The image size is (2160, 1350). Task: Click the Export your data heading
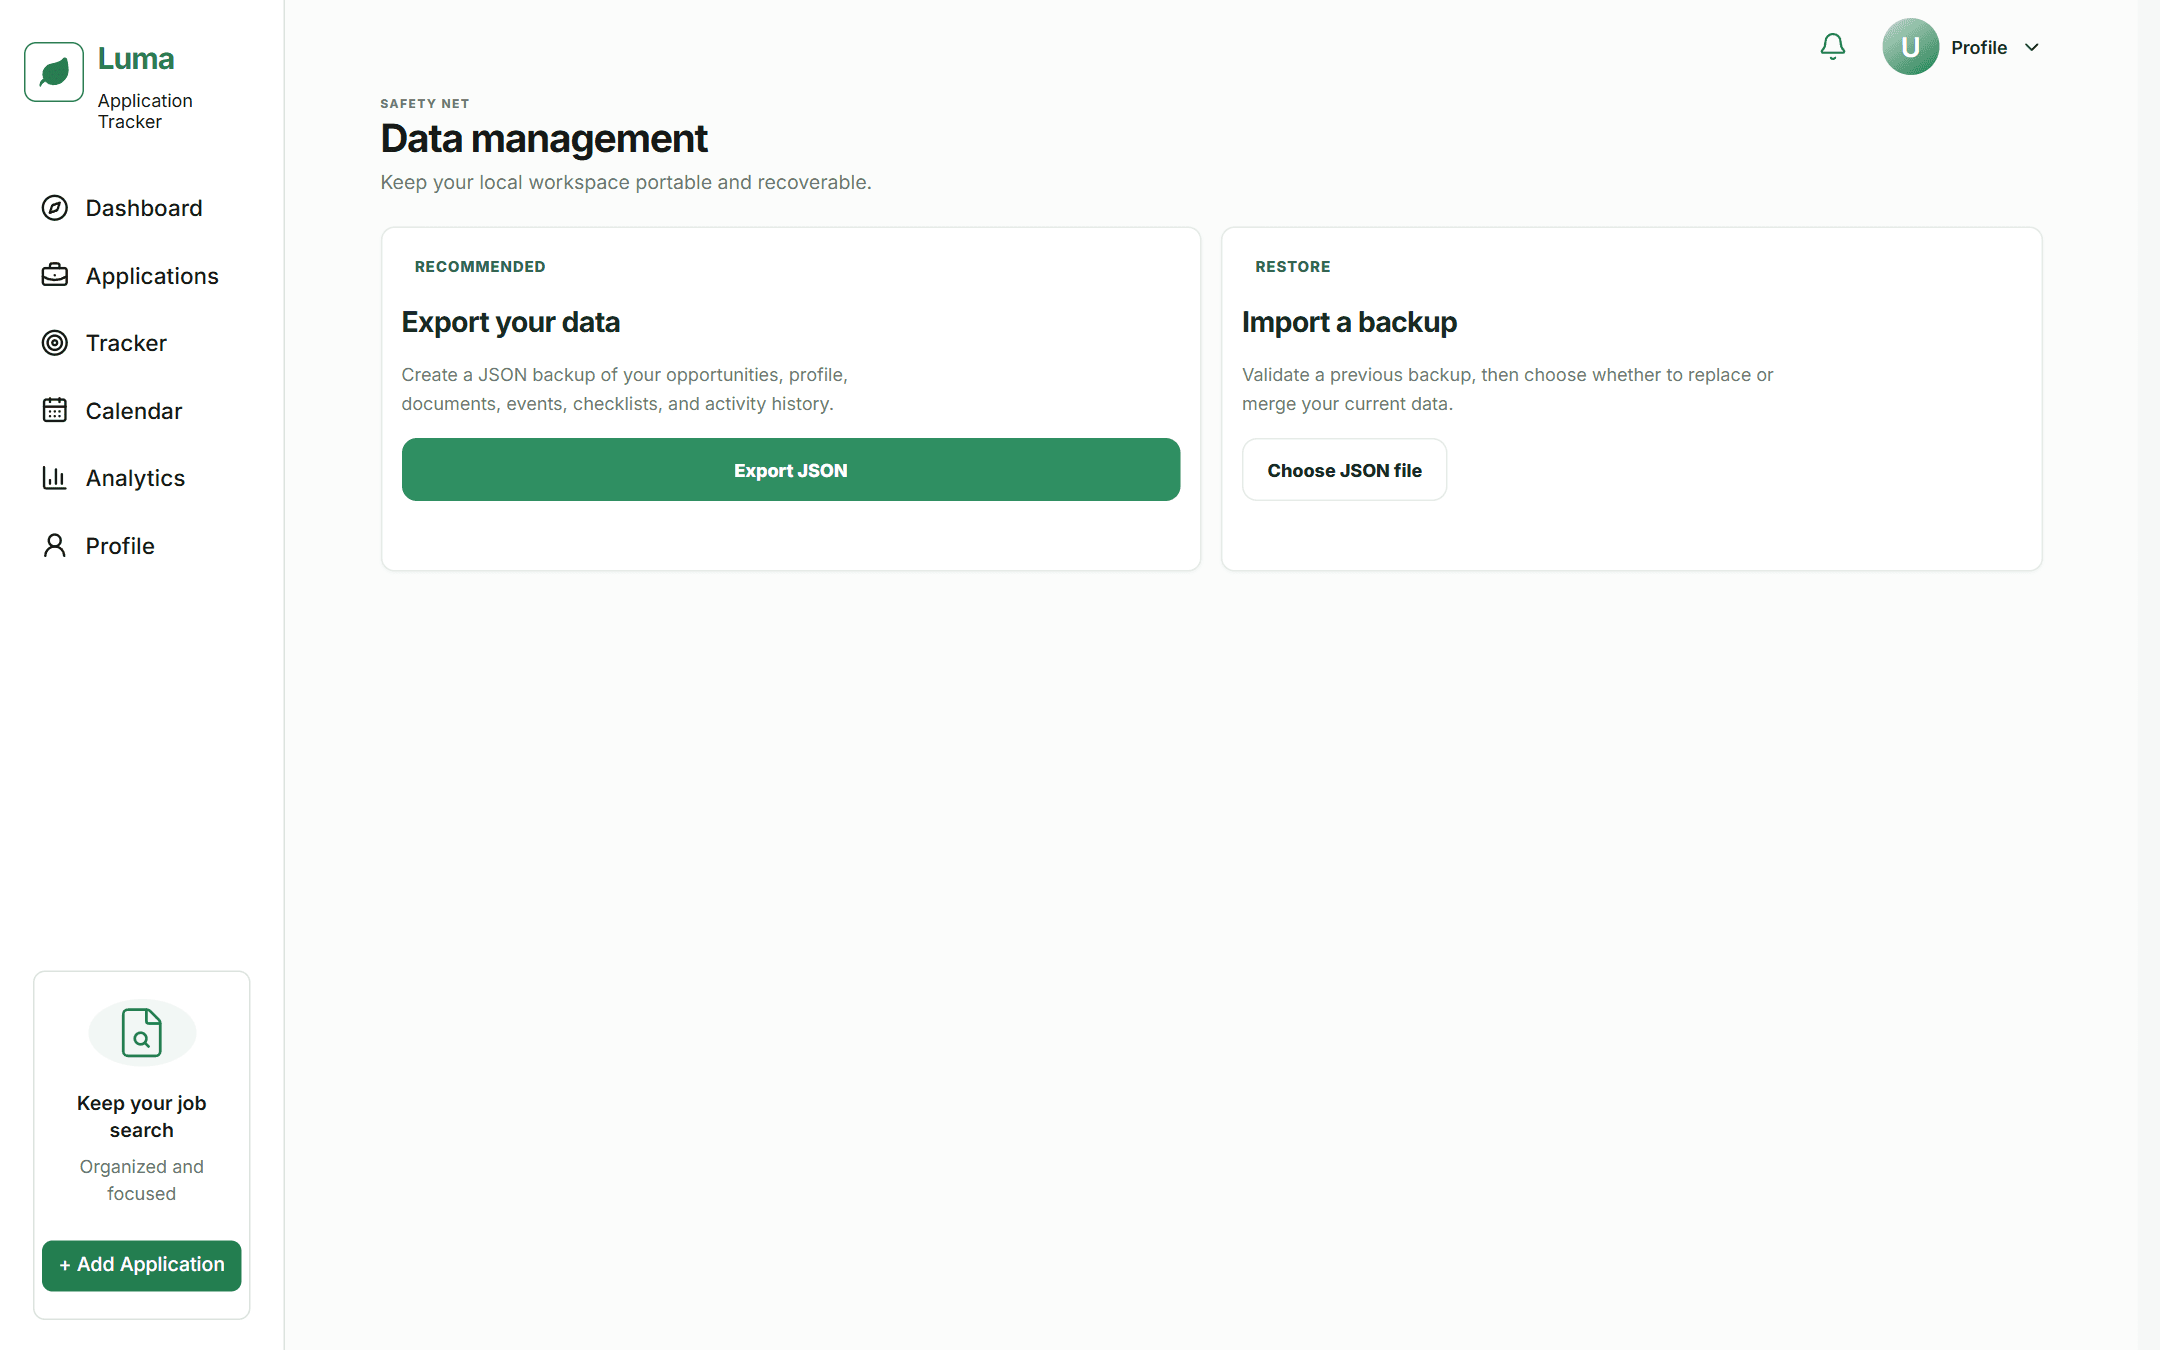tap(511, 322)
